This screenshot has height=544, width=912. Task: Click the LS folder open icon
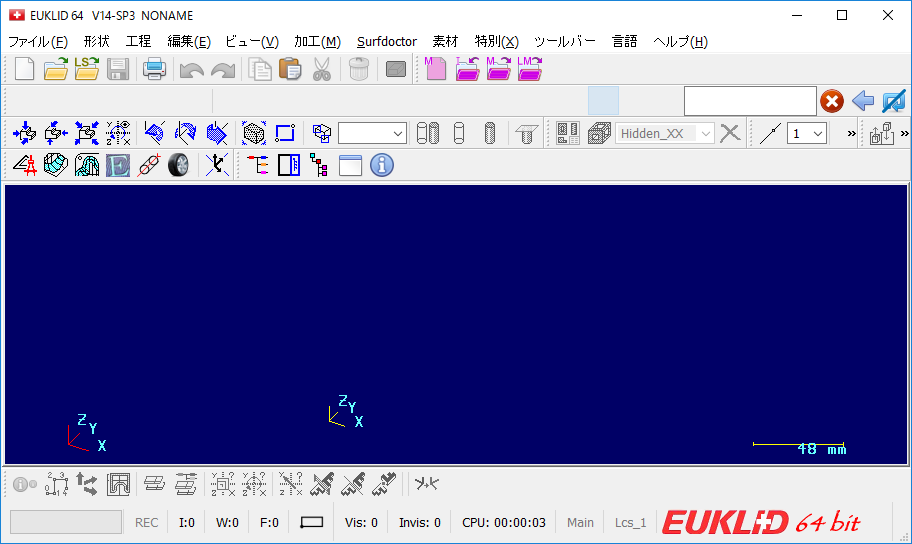click(x=87, y=69)
